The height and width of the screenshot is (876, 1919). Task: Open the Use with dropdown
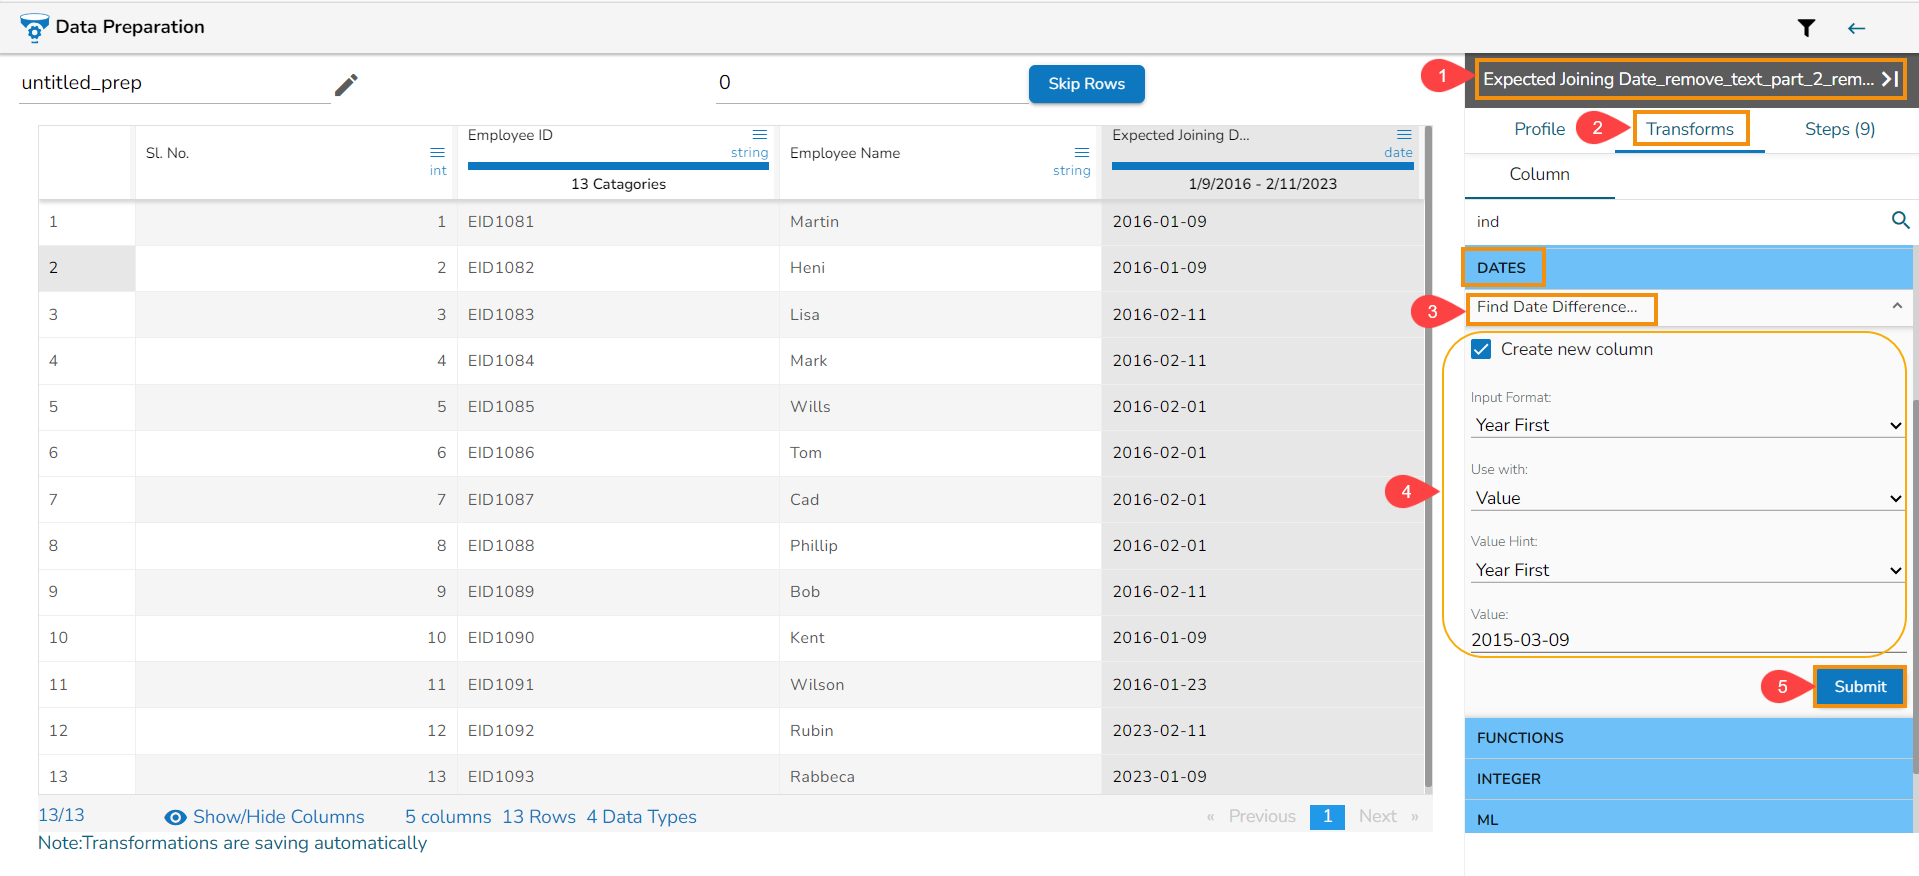tap(1687, 498)
